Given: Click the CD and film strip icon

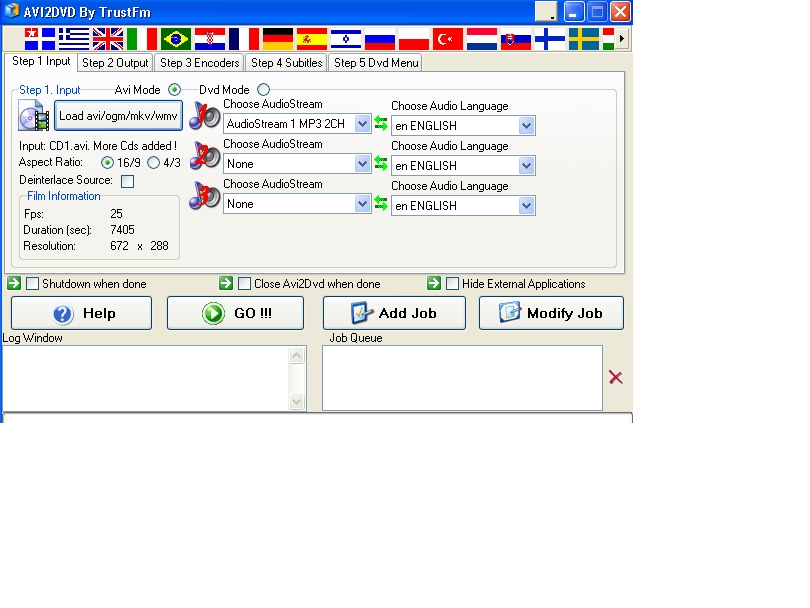Looking at the screenshot, I should (34, 115).
